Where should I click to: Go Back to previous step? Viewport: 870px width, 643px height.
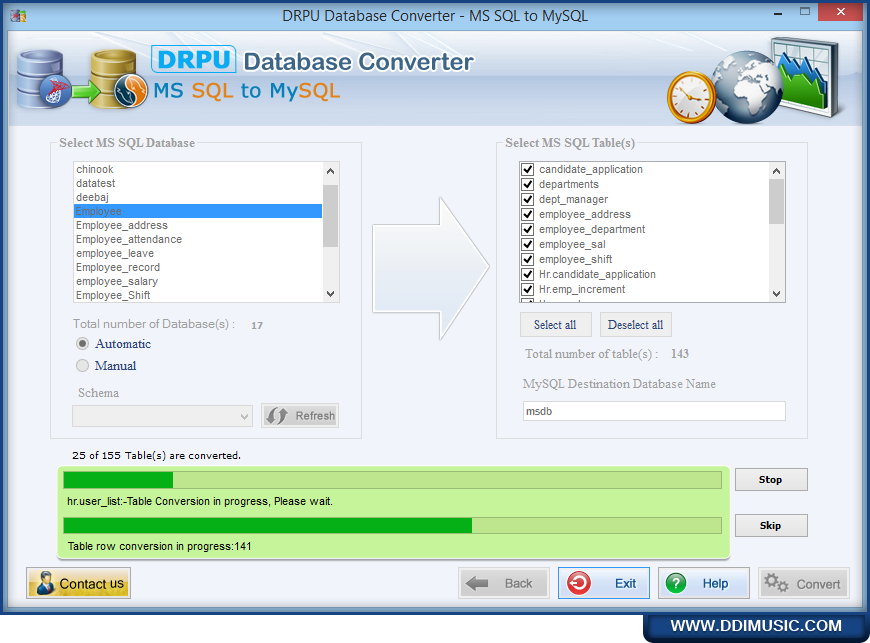tap(503, 583)
